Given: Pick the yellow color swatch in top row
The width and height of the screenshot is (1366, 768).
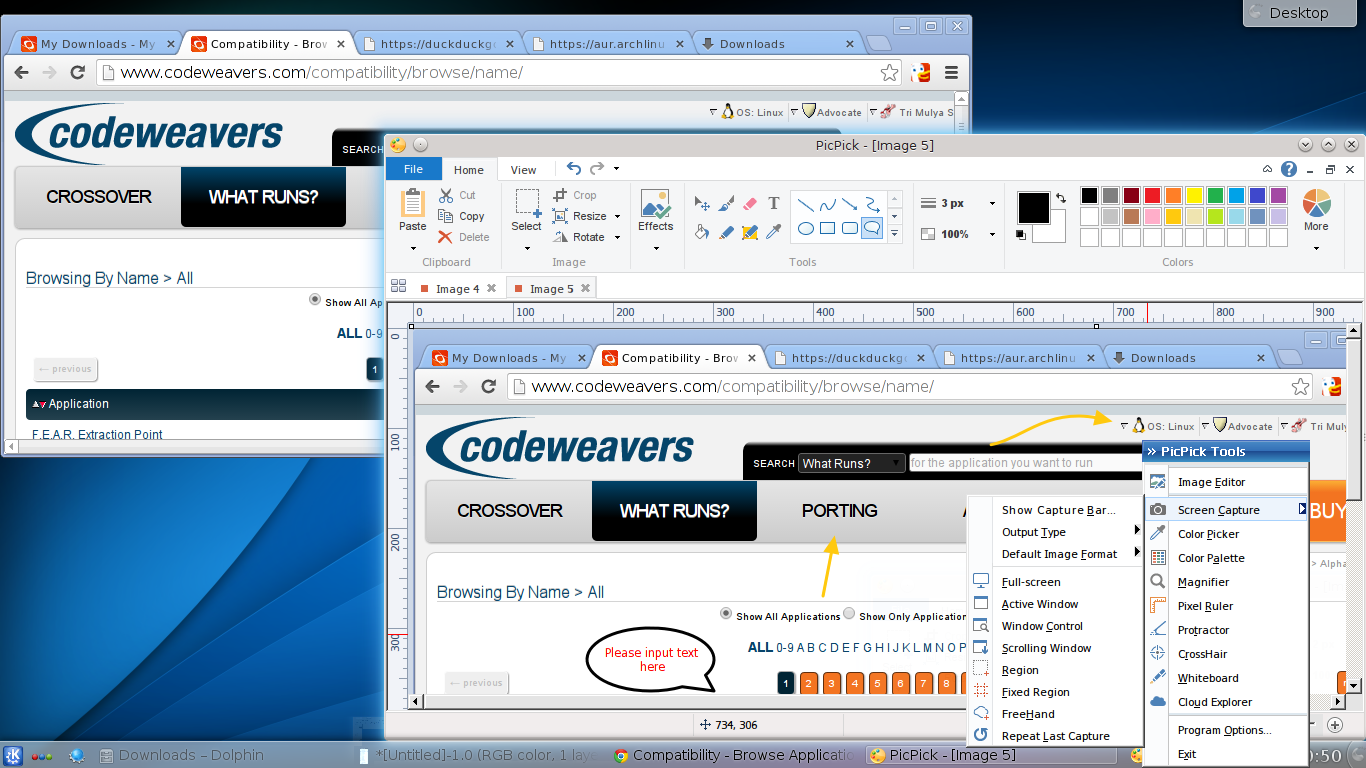Looking at the screenshot, I should tap(1194, 195).
